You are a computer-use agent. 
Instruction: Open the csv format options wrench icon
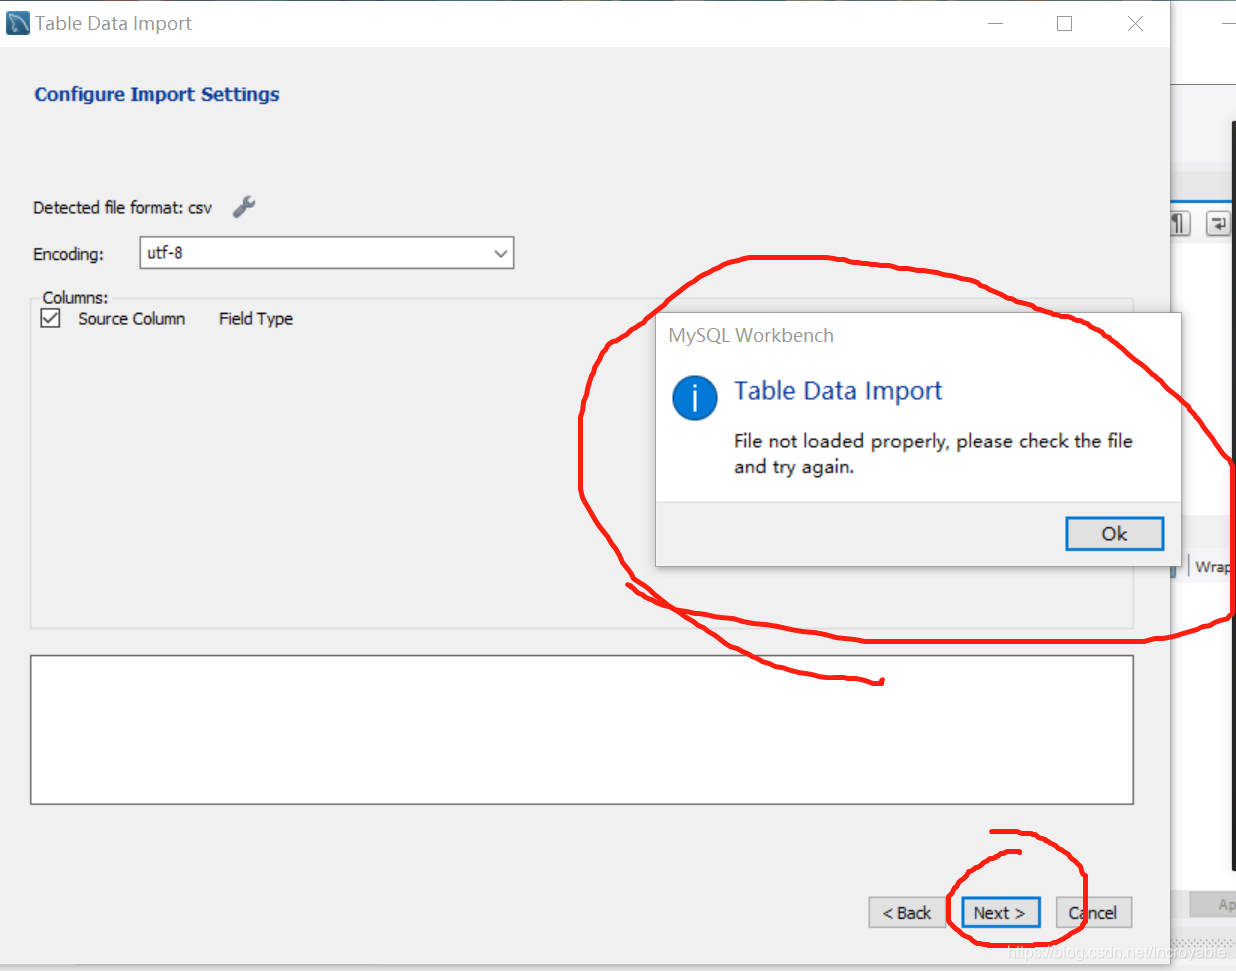click(x=244, y=207)
